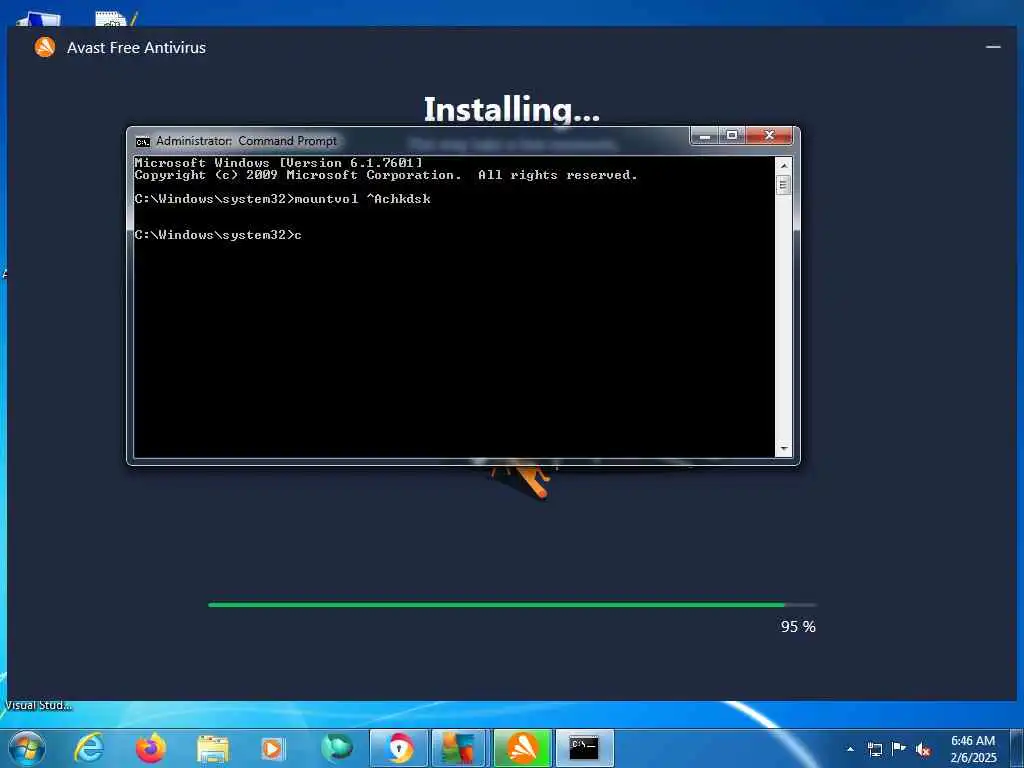Close the Command Prompt window

[769, 136]
